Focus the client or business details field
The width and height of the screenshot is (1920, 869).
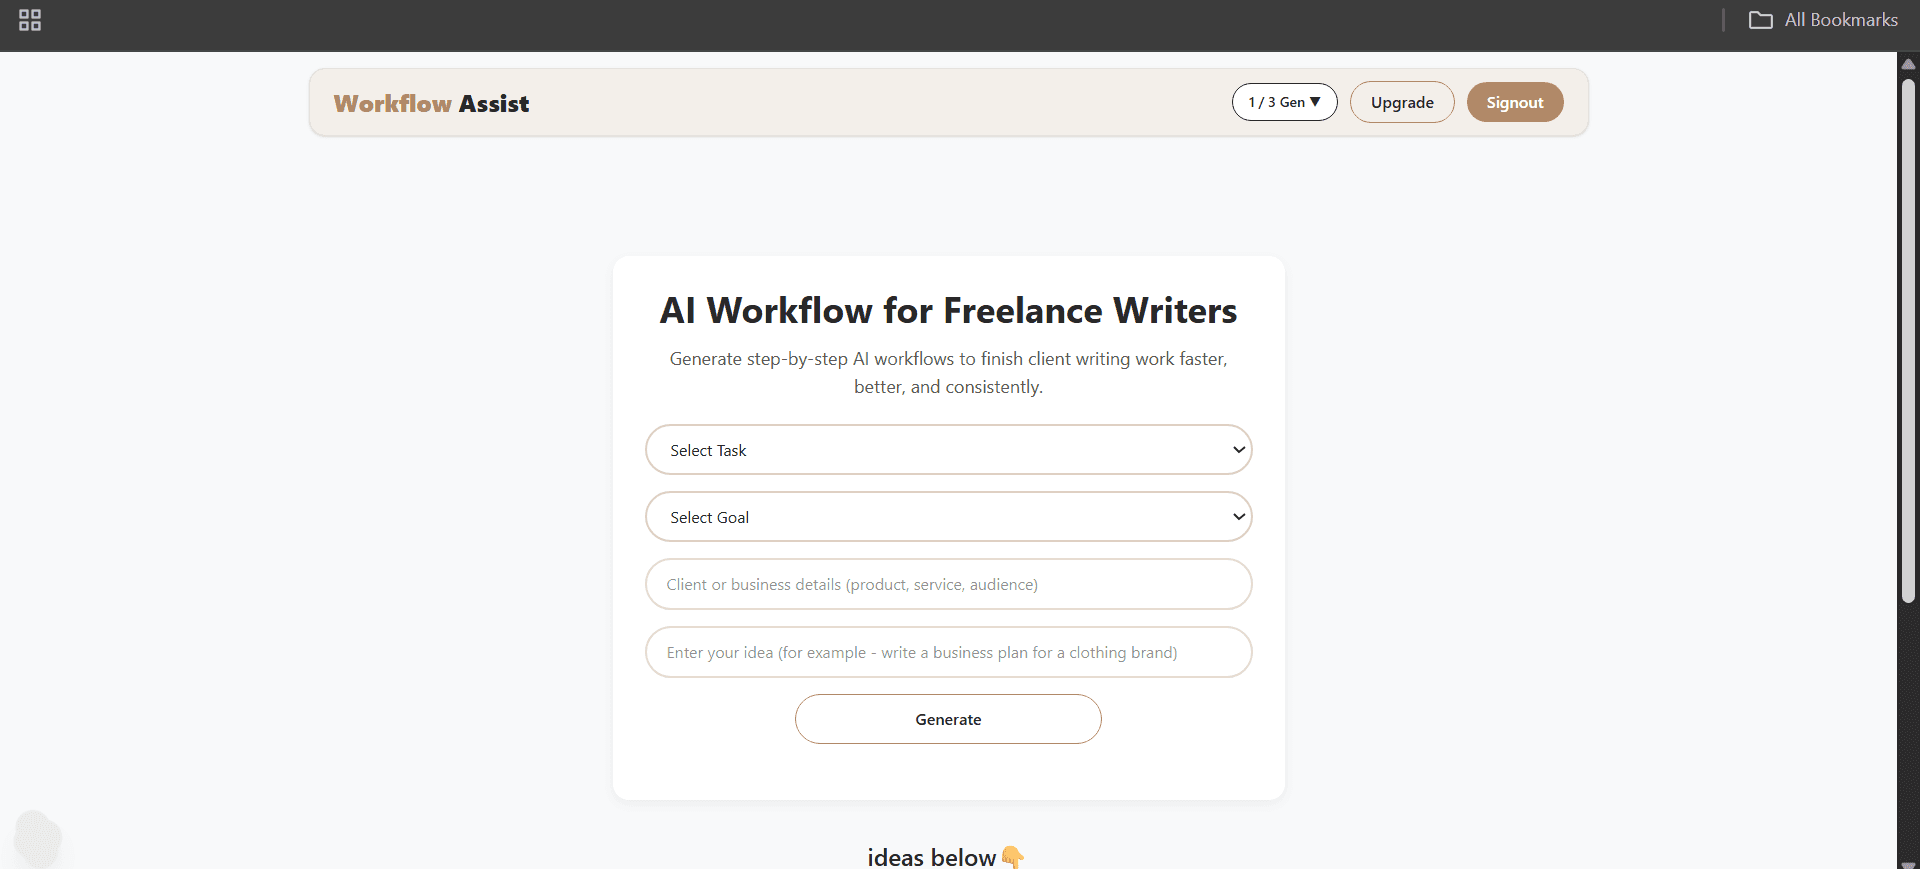point(948,584)
